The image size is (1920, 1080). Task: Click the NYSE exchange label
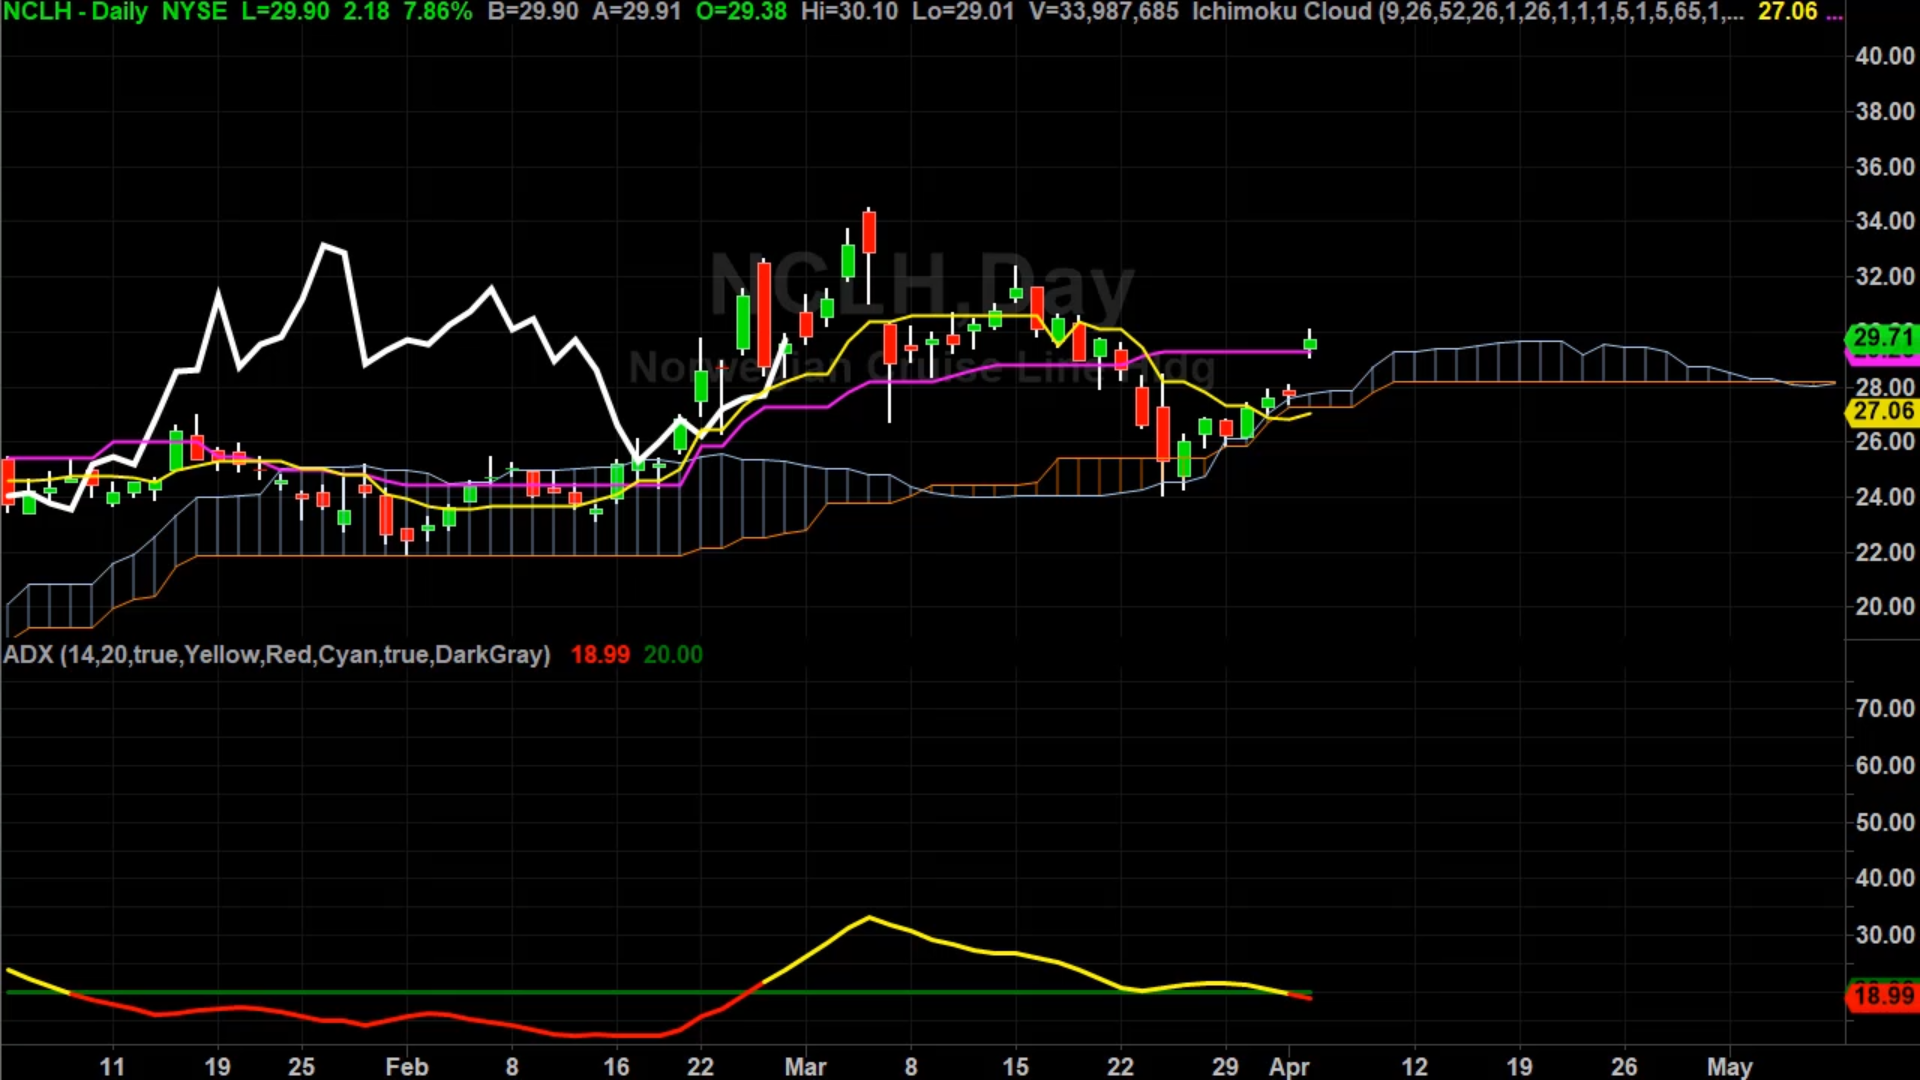pyautogui.click(x=194, y=12)
